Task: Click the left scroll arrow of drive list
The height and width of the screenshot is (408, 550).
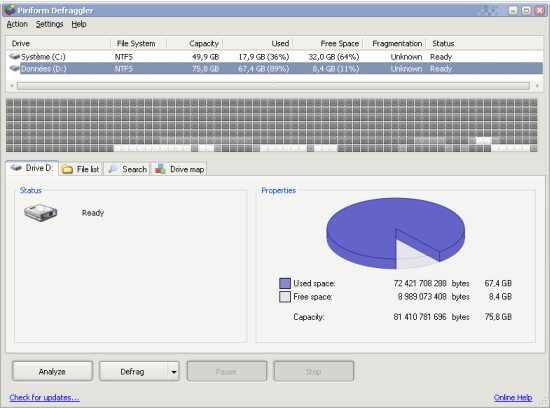Action: 12,86
